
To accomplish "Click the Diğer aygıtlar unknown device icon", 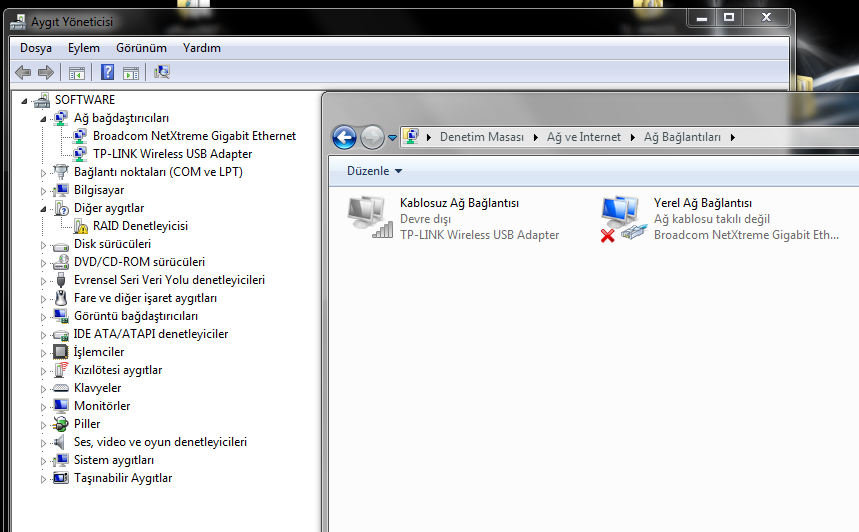I will pyautogui.click(x=61, y=208).
